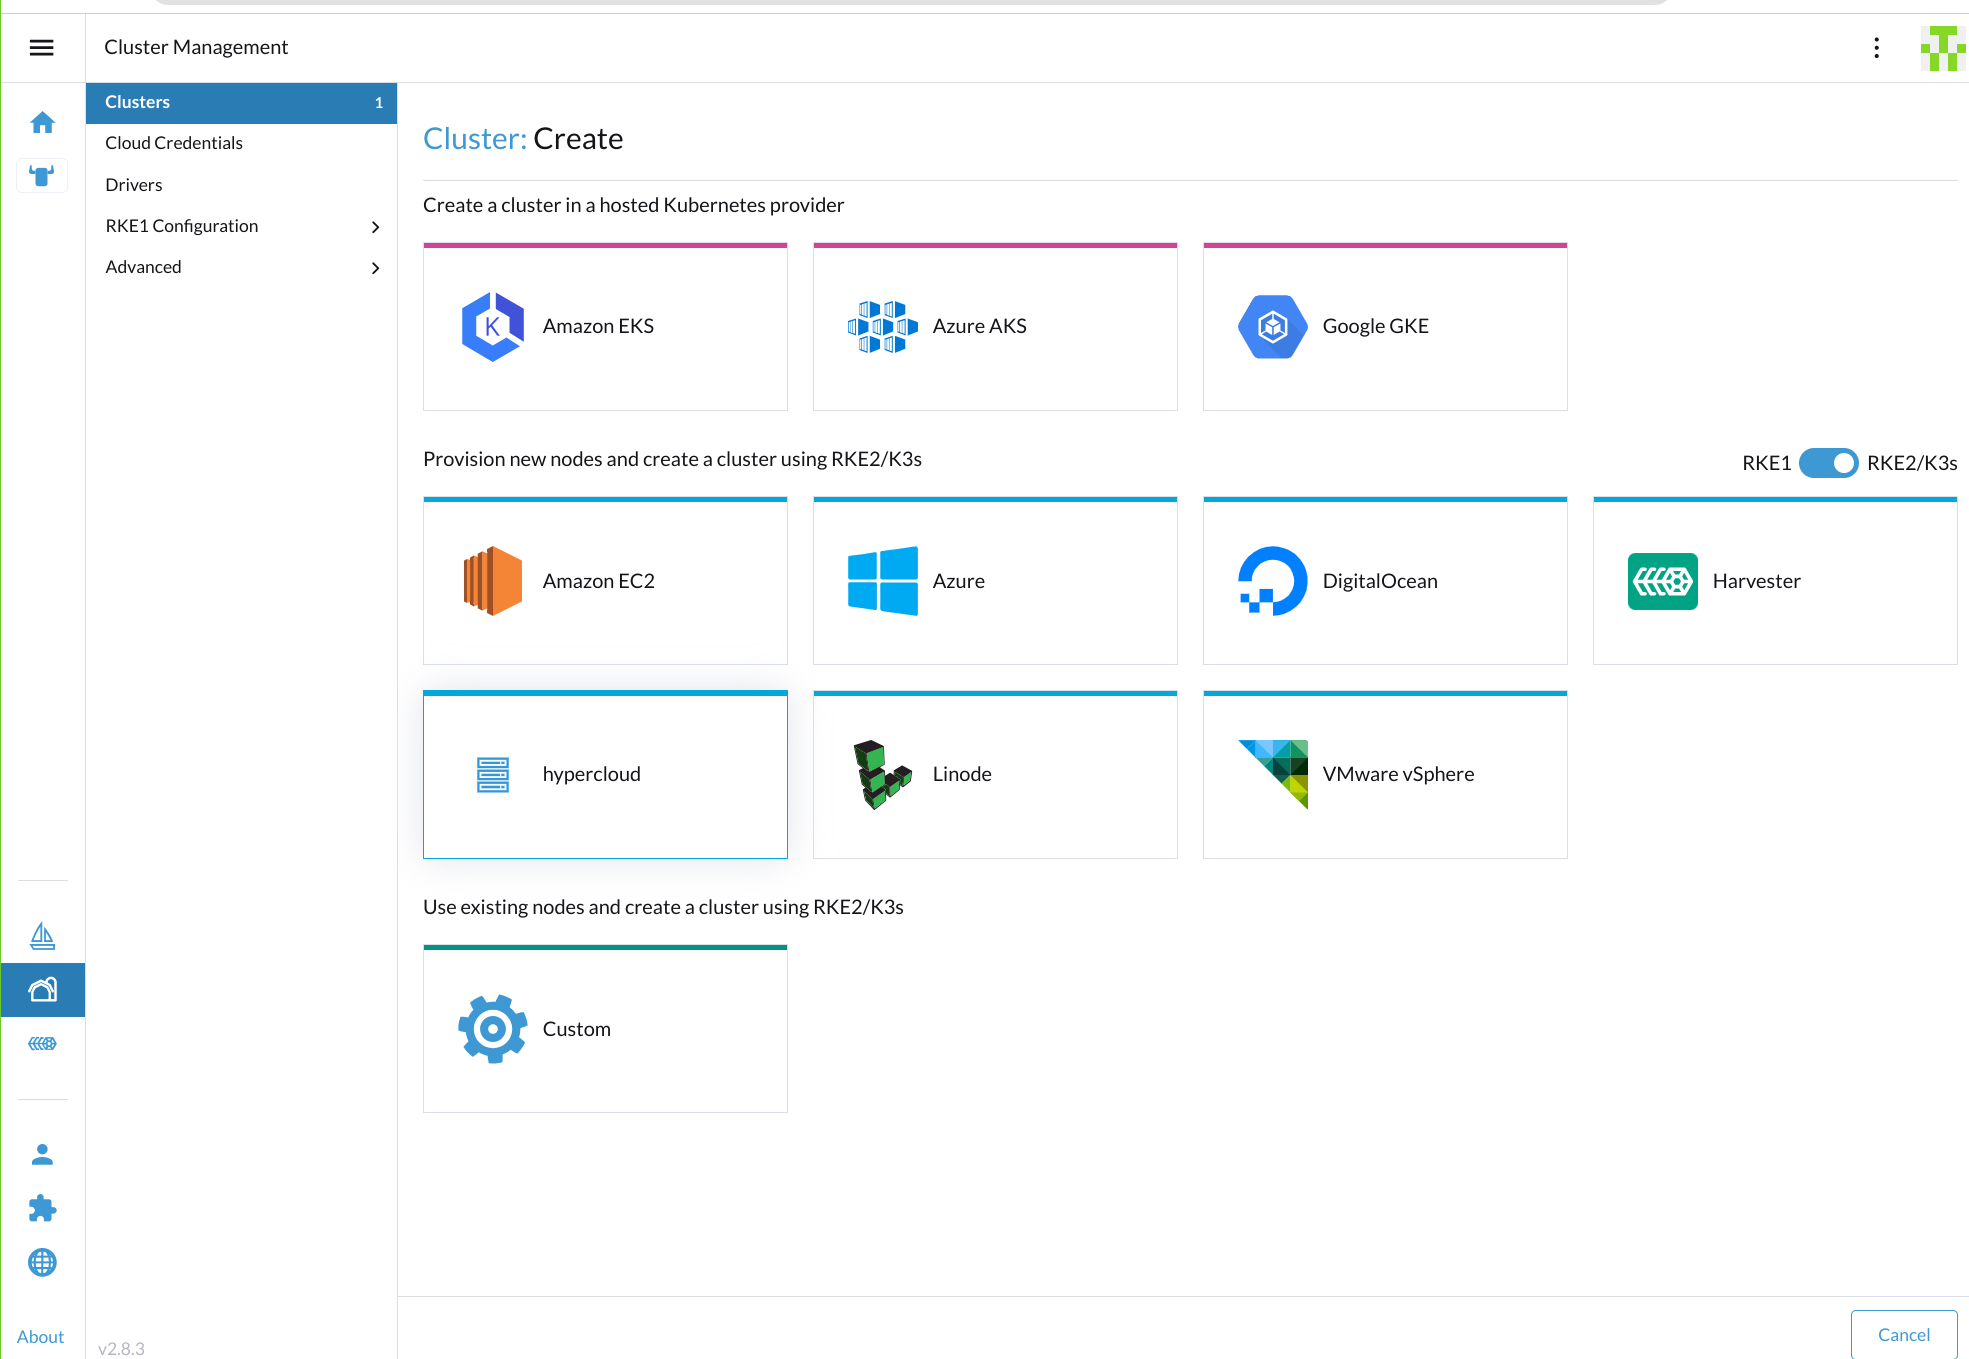The height and width of the screenshot is (1359, 1969).
Task: Open the local cluster bull-head icon
Action: coord(42,176)
